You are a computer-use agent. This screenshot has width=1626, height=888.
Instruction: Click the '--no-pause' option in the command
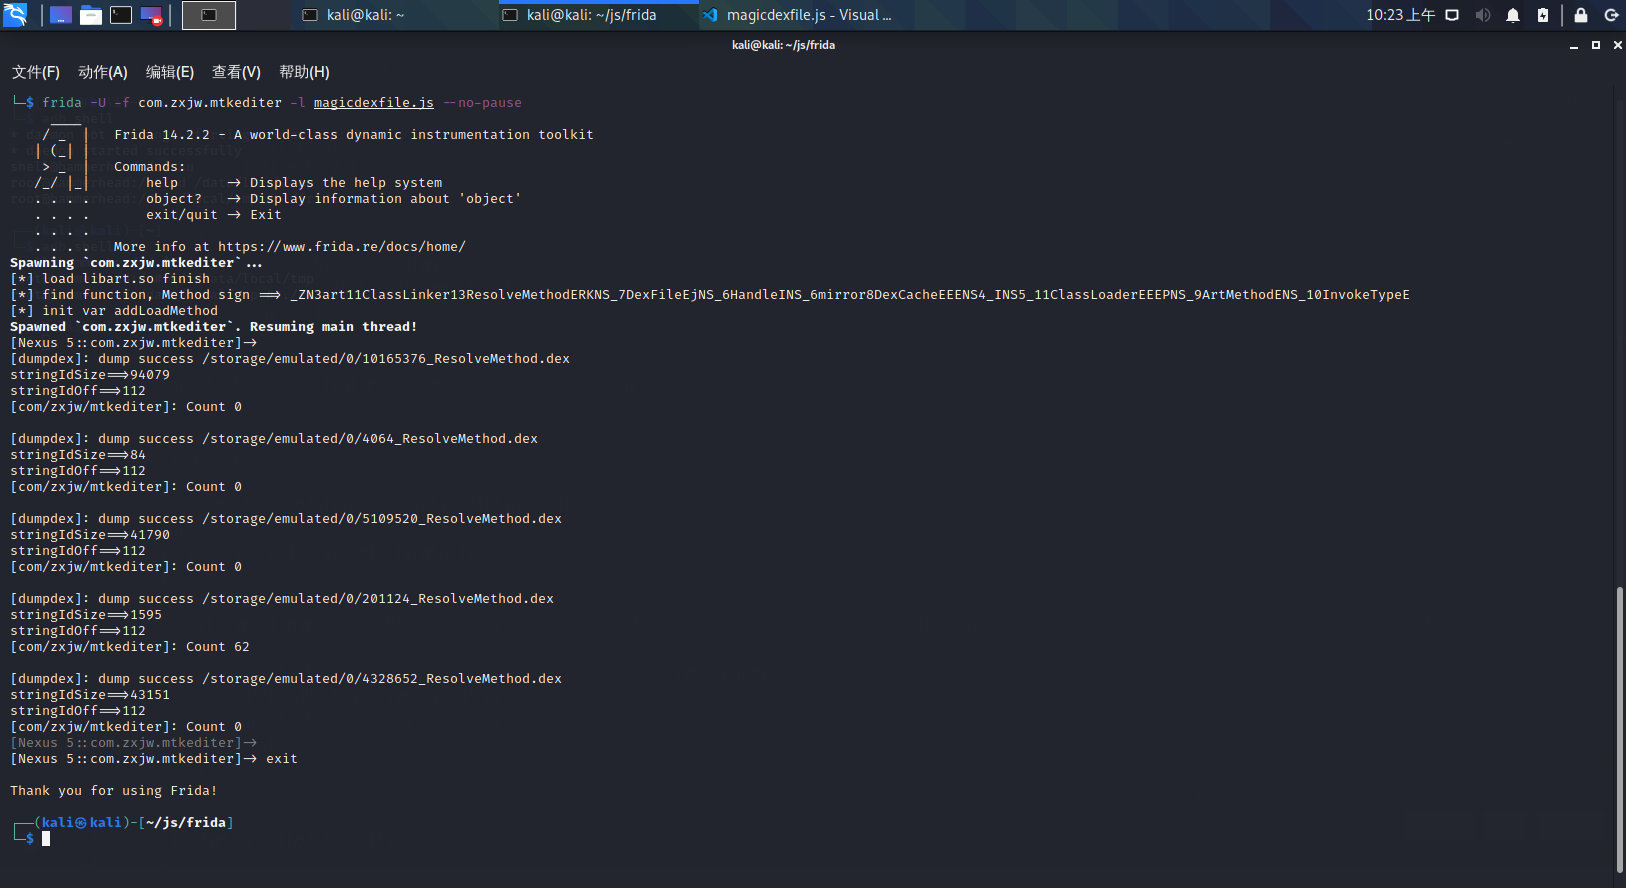click(x=482, y=103)
